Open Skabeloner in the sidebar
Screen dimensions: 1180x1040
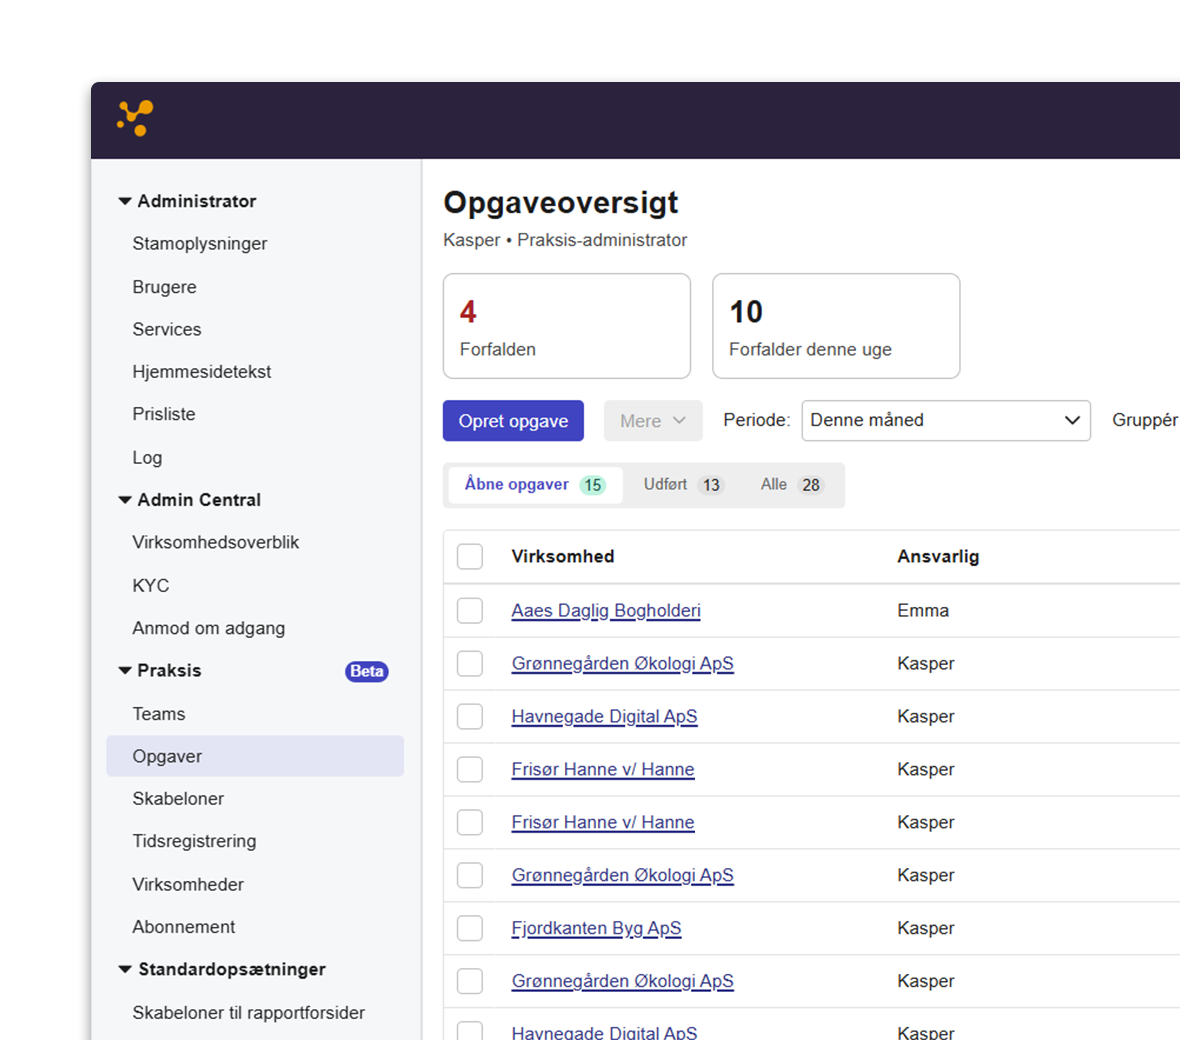178,798
